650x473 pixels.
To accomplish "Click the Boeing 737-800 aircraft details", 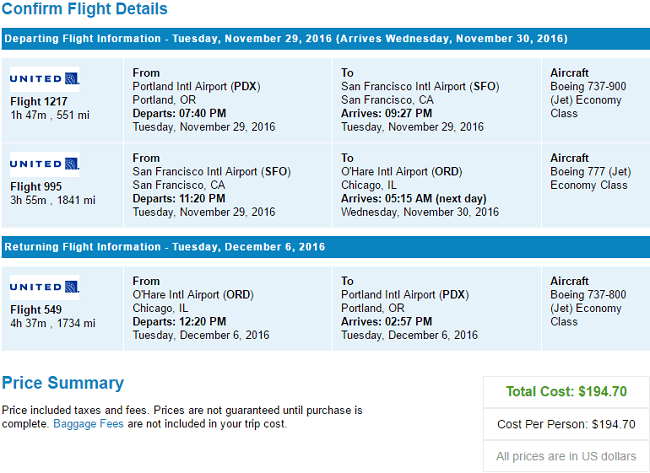I will tap(588, 308).
